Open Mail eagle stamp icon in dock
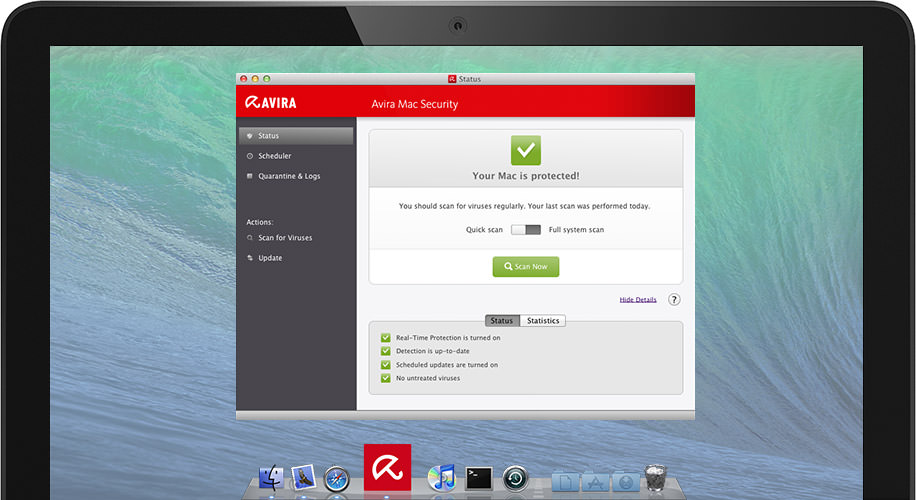The height and width of the screenshot is (500, 916). coord(303,477)
